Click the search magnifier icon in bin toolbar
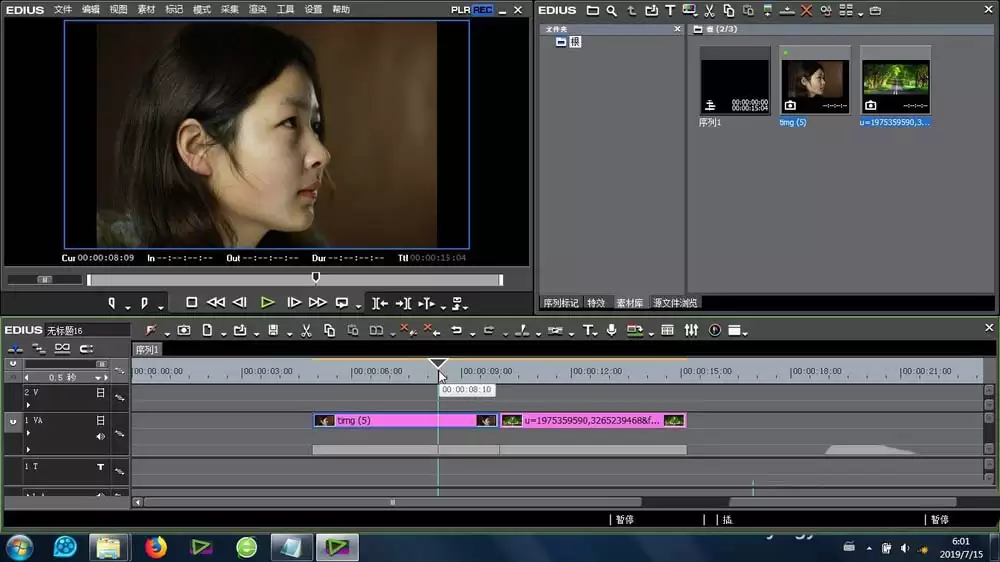Viewport: 1000px width, 562px height. tap(612, 11)
